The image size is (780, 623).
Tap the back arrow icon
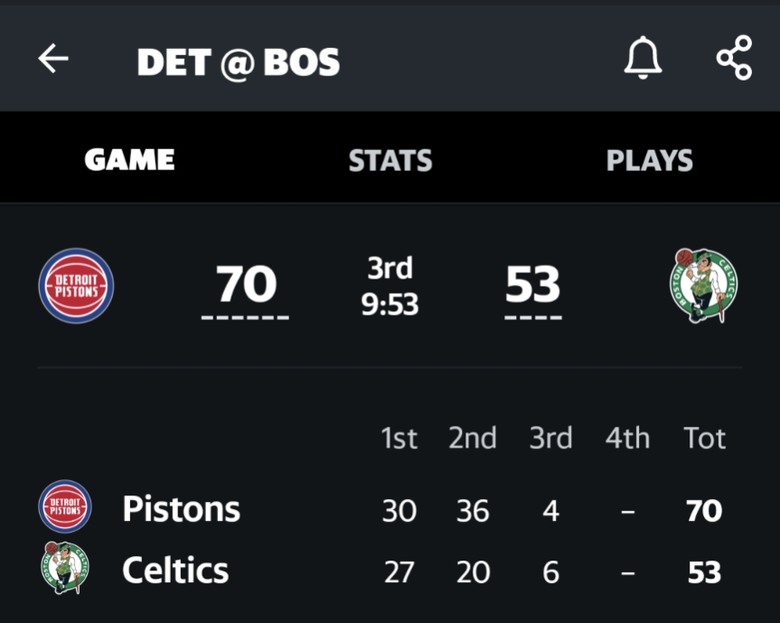[x=53, y=58]
